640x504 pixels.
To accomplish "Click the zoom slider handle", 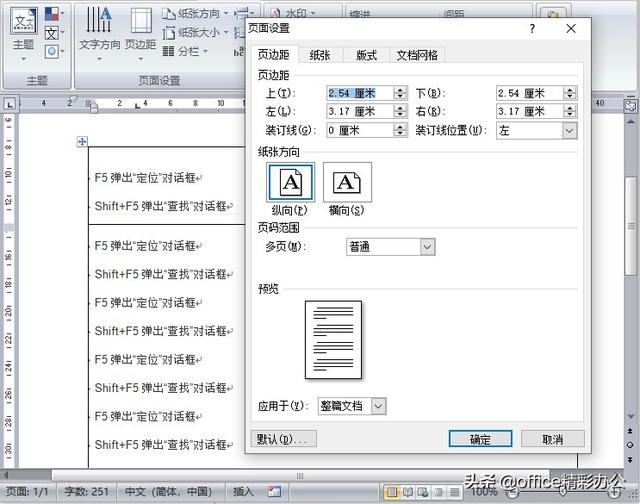I will (564, 493).
